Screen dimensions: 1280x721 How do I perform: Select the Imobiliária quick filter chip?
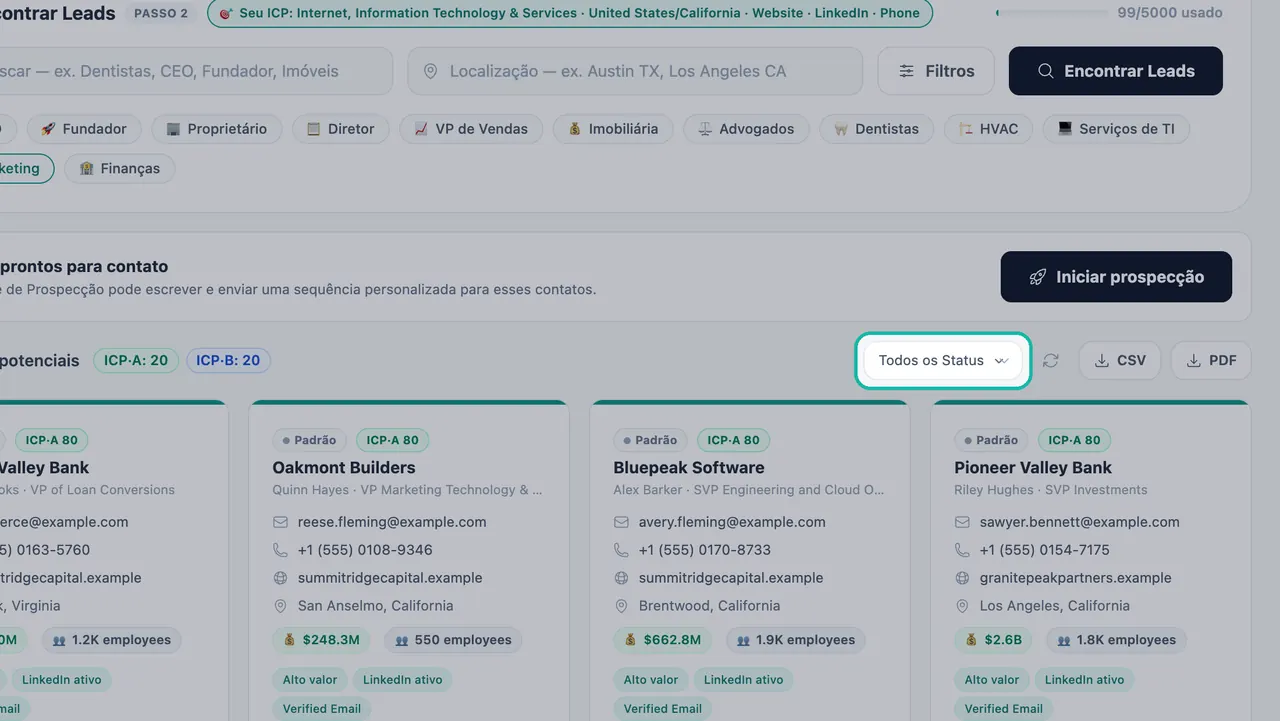click(612, 129)
